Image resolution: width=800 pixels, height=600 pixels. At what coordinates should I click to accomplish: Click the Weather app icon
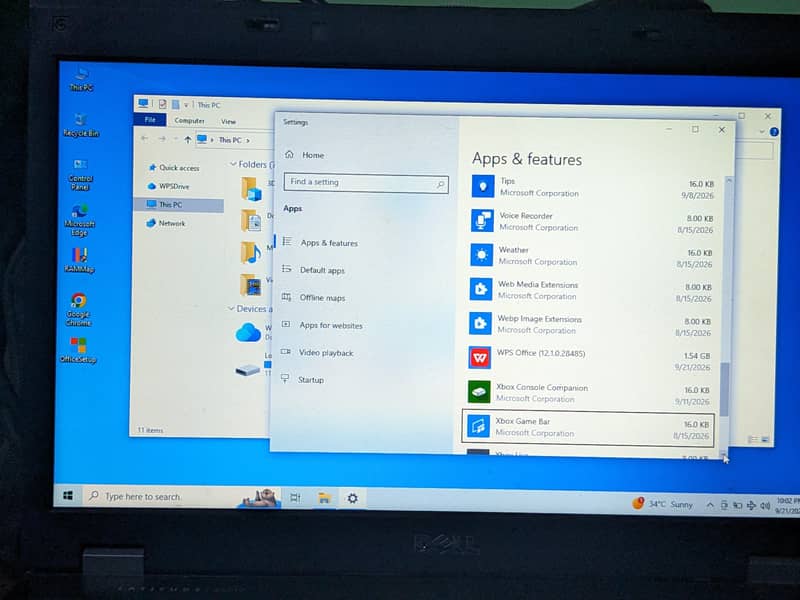pyautogui.click(x=481, y=255)
